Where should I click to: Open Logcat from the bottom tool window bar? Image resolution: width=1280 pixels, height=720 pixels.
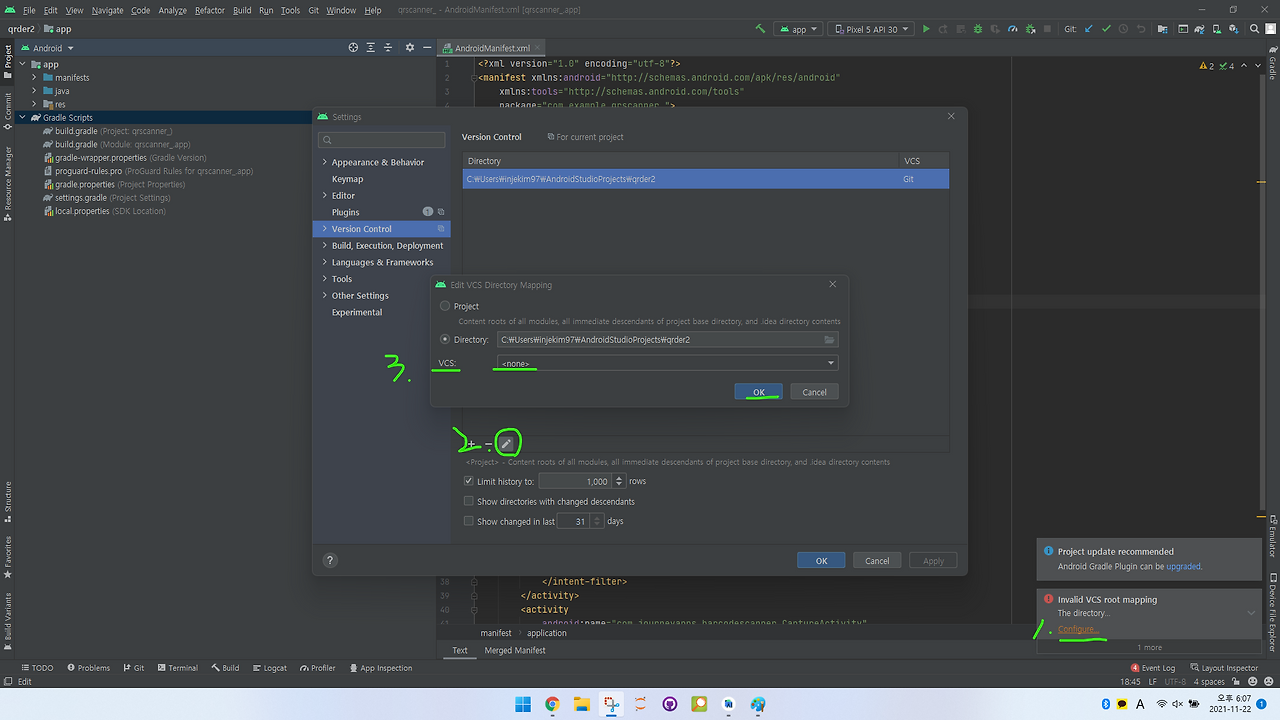270,667
